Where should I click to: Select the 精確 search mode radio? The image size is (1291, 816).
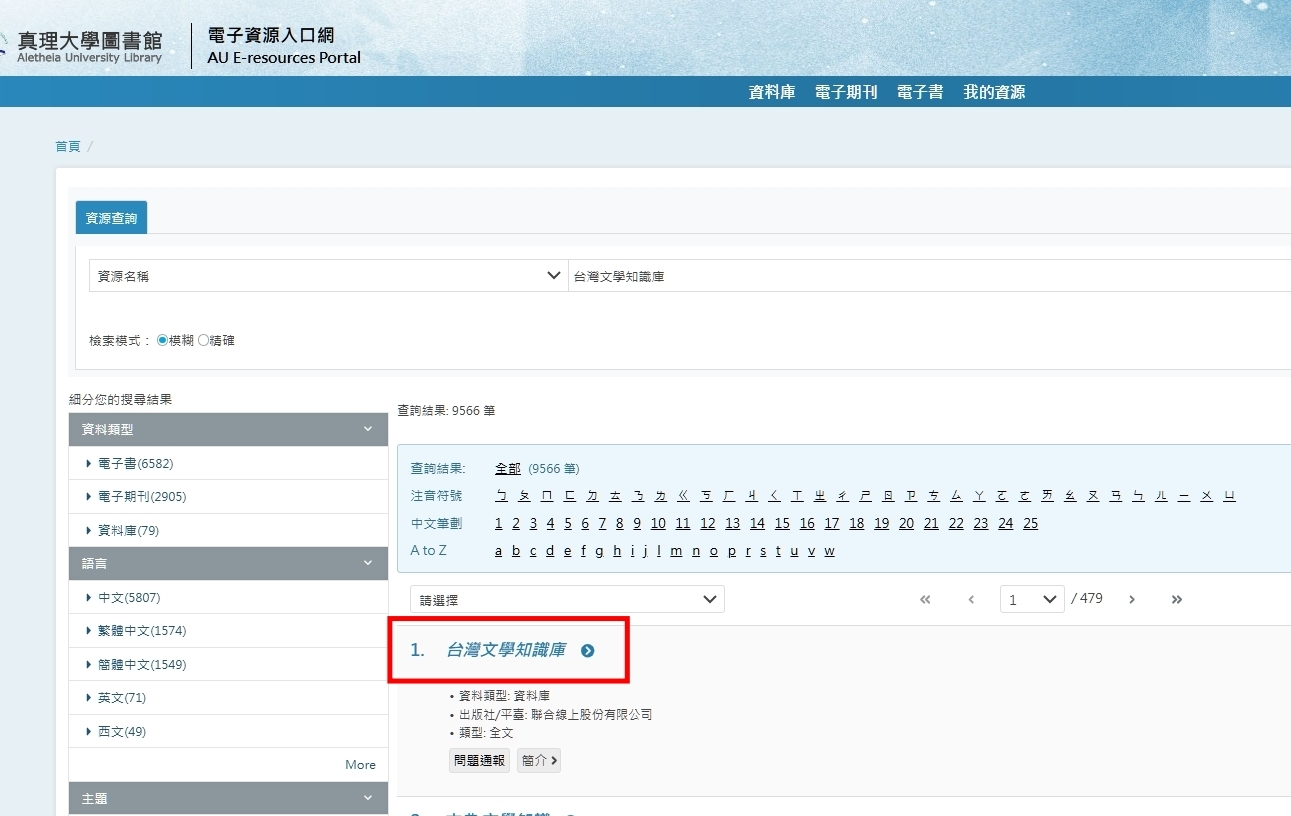(204, 340)
